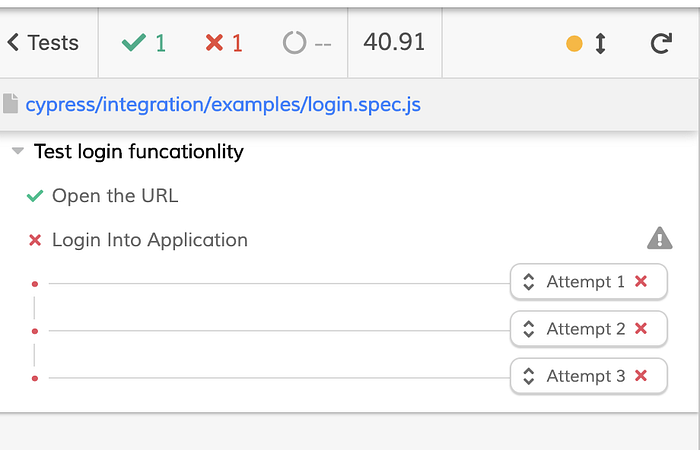Click the red X next to Attempt 2
Screen dimensions: 700x450
(641, 329)
